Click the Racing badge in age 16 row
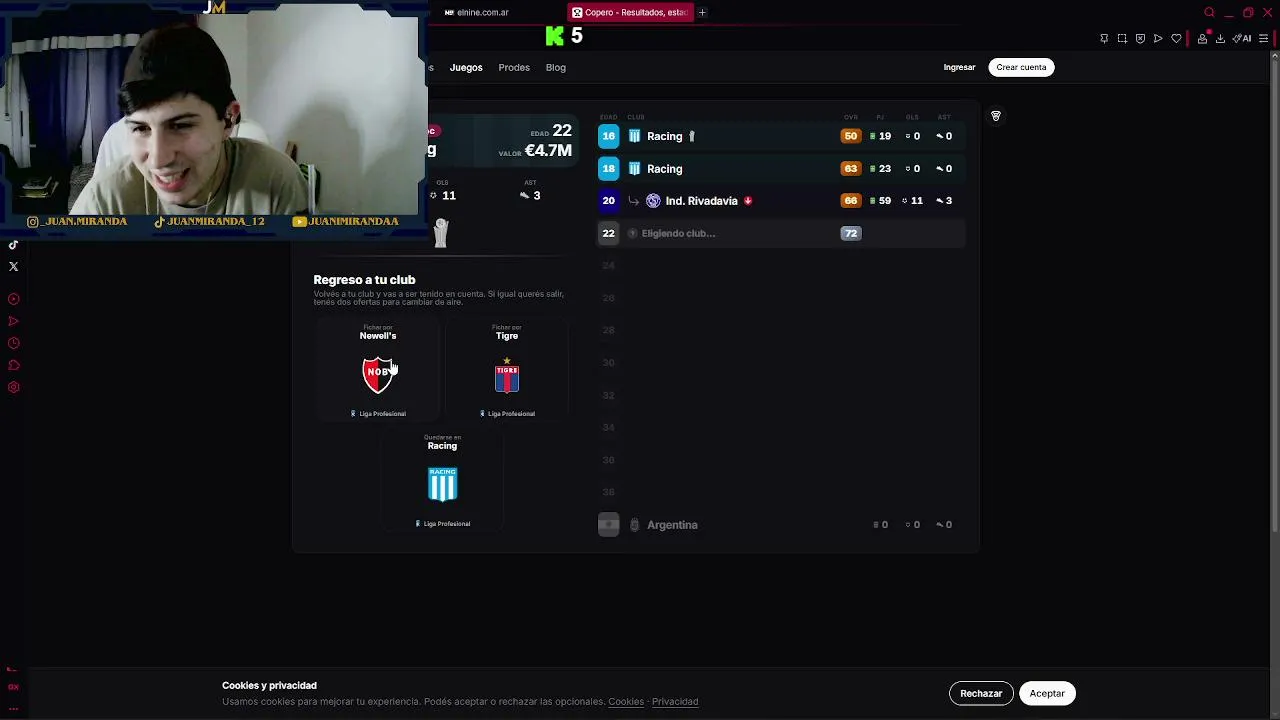 pyautogui.click(x=634, y=136)
